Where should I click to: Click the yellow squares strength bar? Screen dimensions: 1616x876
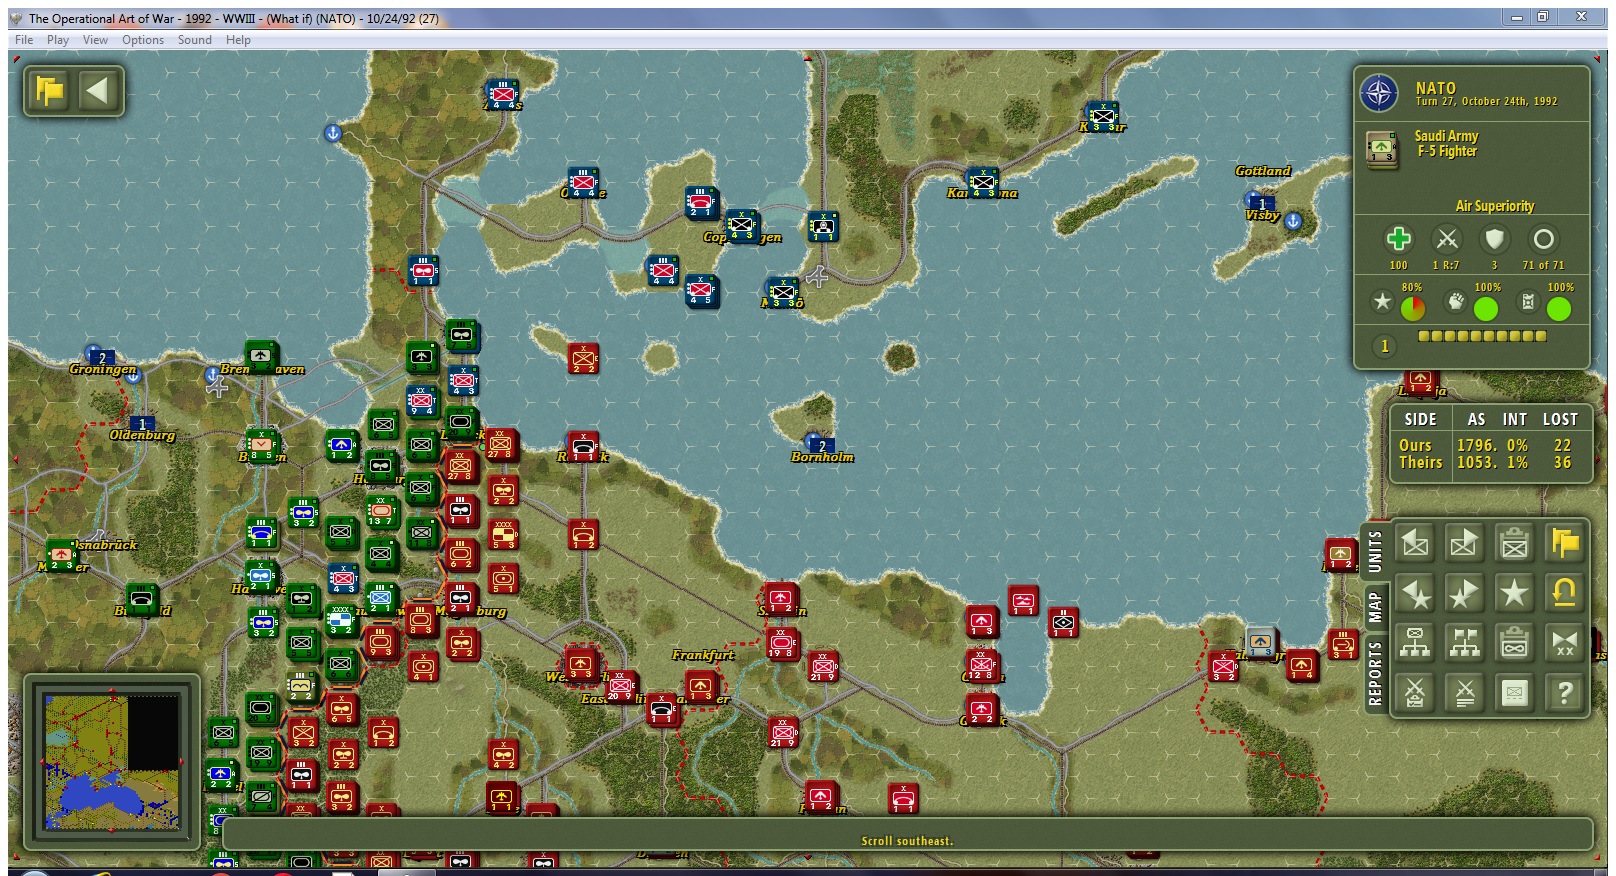click(1482, 336)
